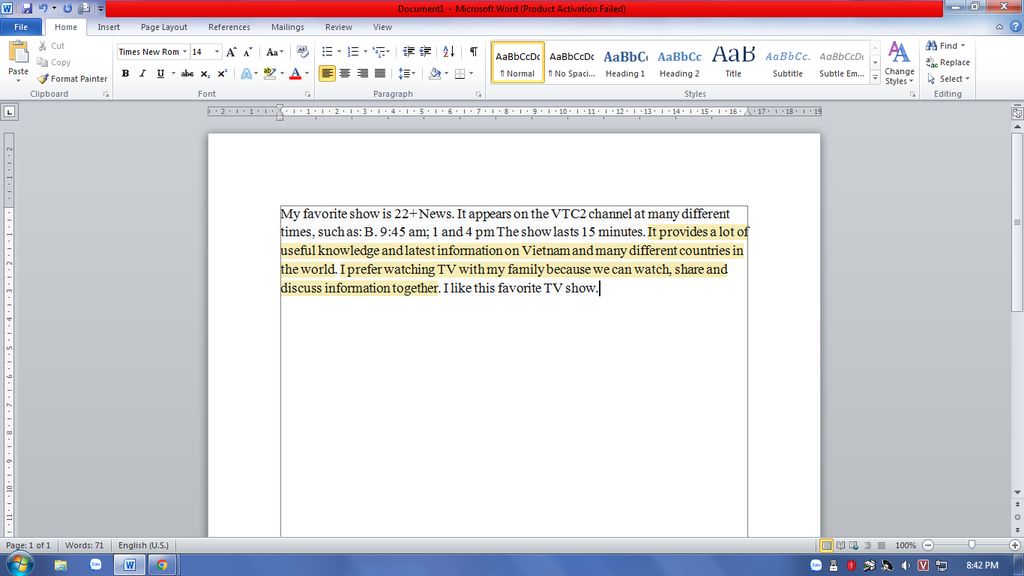Click the Copy icon
Screen dimensions: 1024x576
click(42, 62)
